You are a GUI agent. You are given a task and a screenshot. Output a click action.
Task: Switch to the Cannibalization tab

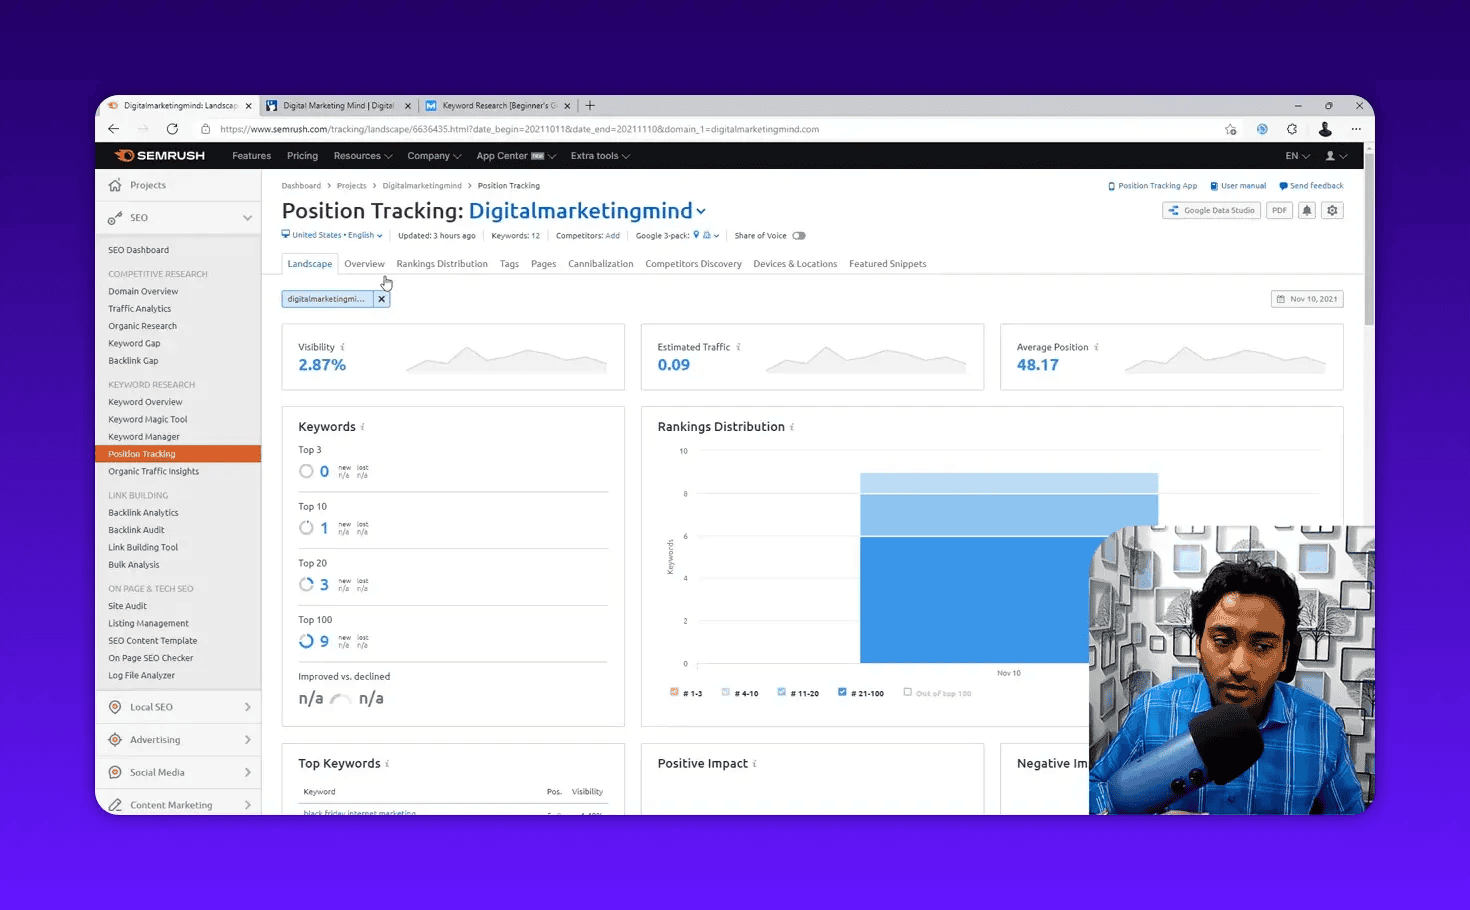click(x=600, y=263)
